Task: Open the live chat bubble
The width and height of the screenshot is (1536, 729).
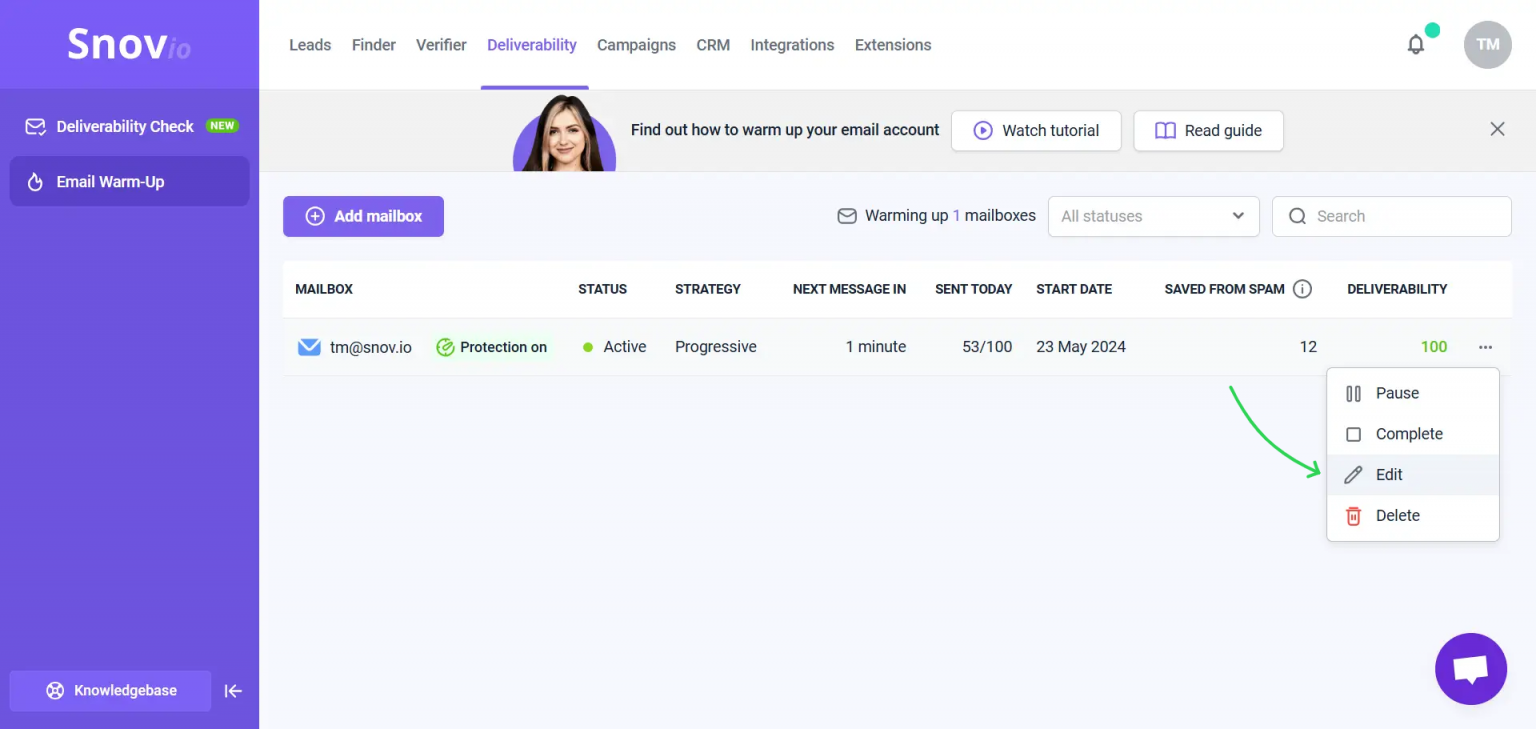Action: (1470, 669)
